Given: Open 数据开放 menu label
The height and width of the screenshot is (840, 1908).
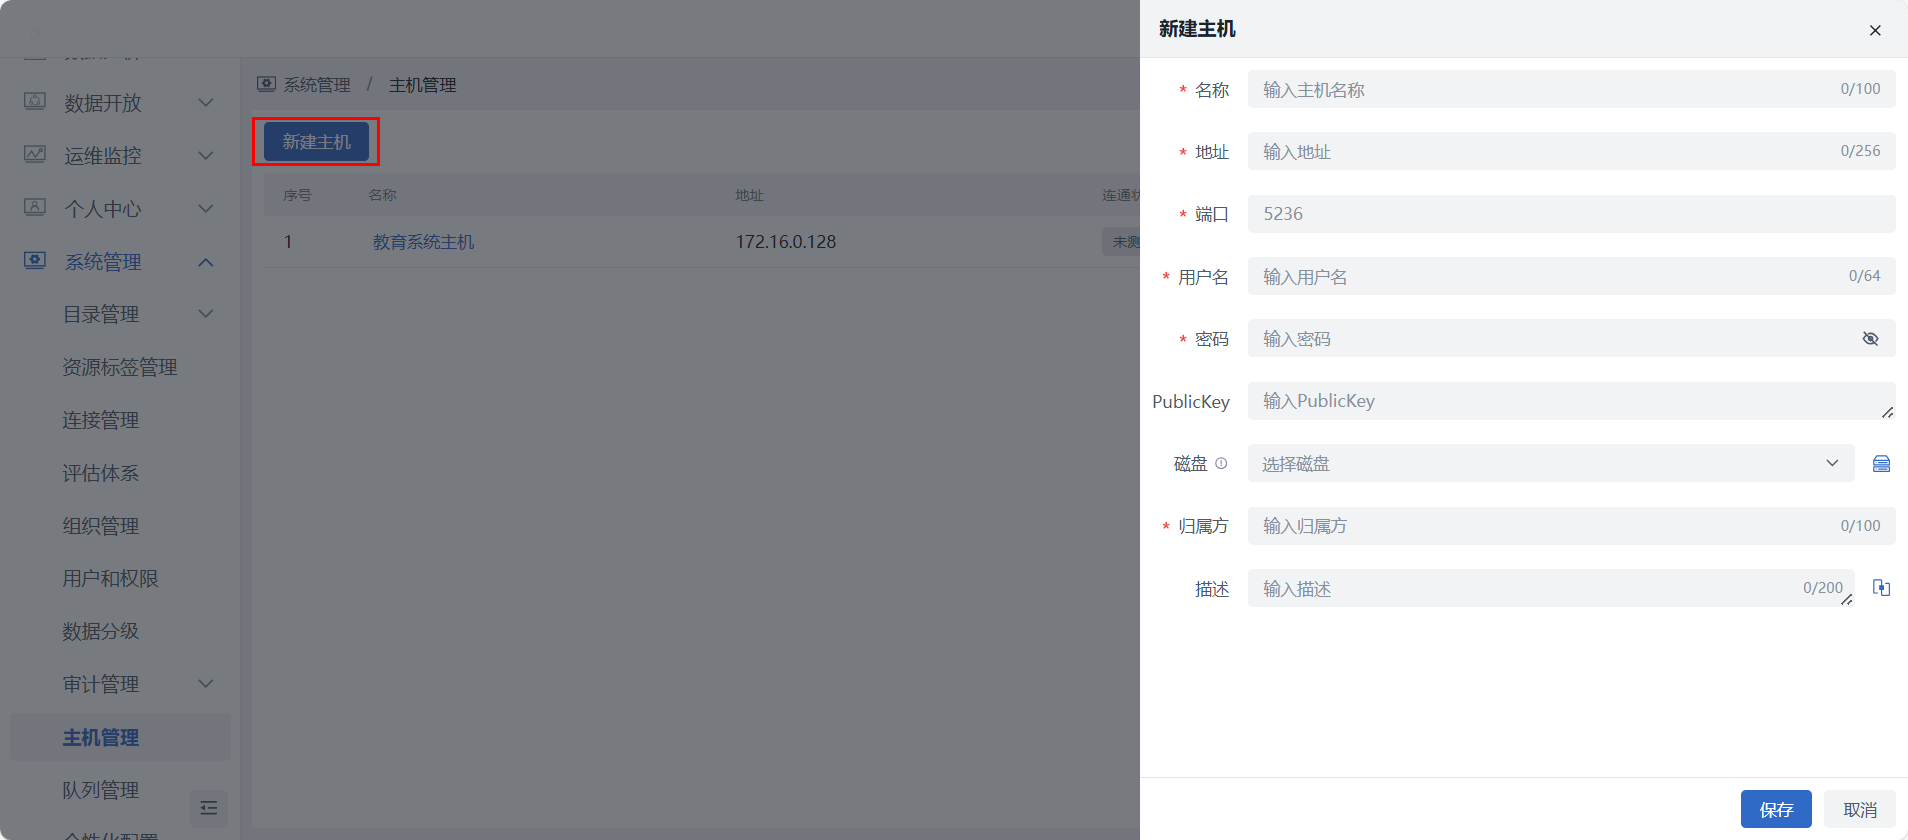Looking at the screenshot, I should tap(103, 103).
